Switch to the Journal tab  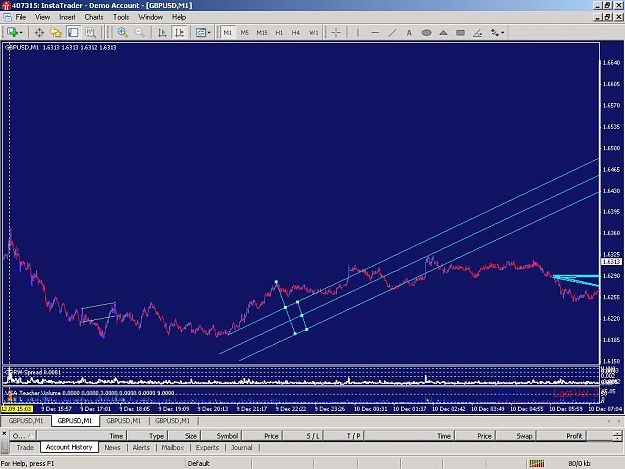pos(242,447)
